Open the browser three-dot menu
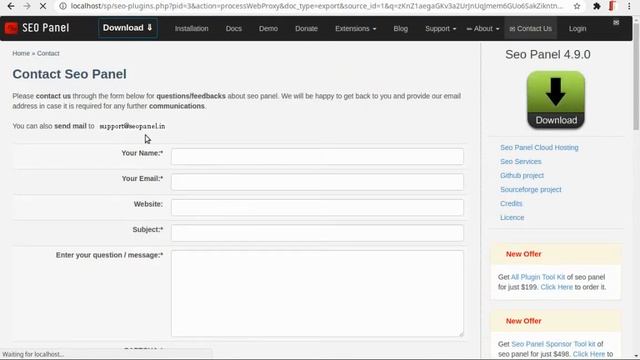The image size is (640, 360). [x=629, y=6]
